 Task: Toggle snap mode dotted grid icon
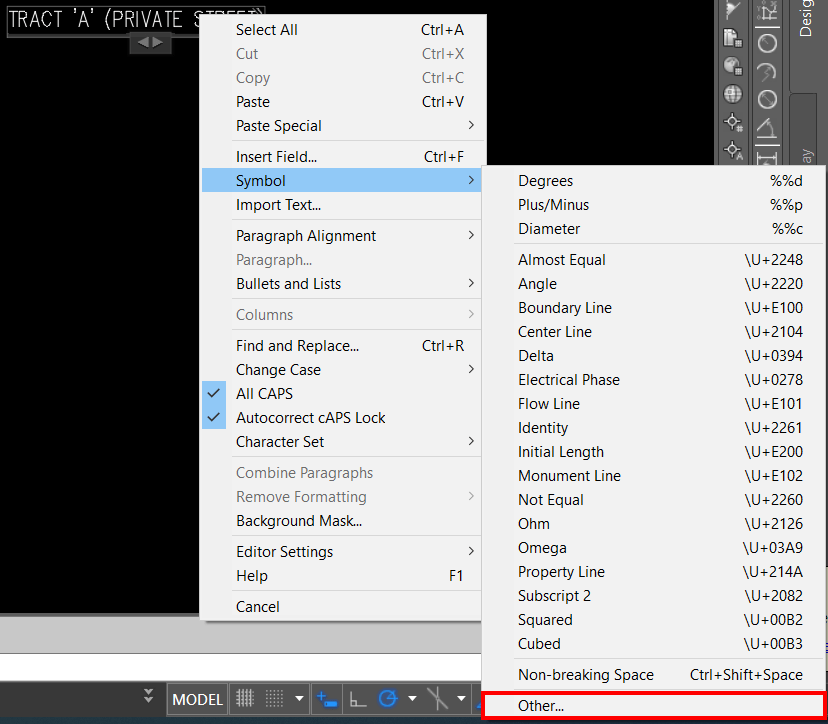point(275,698)
